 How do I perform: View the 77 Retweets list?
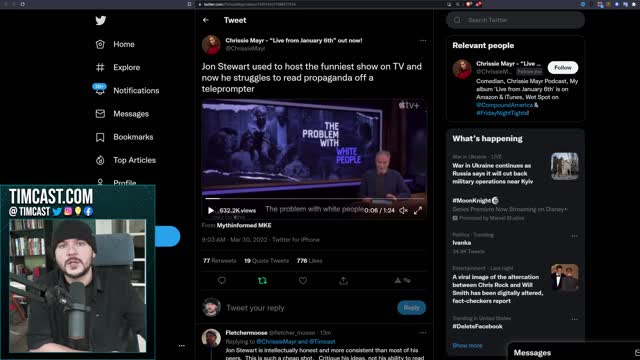(220, 261)
